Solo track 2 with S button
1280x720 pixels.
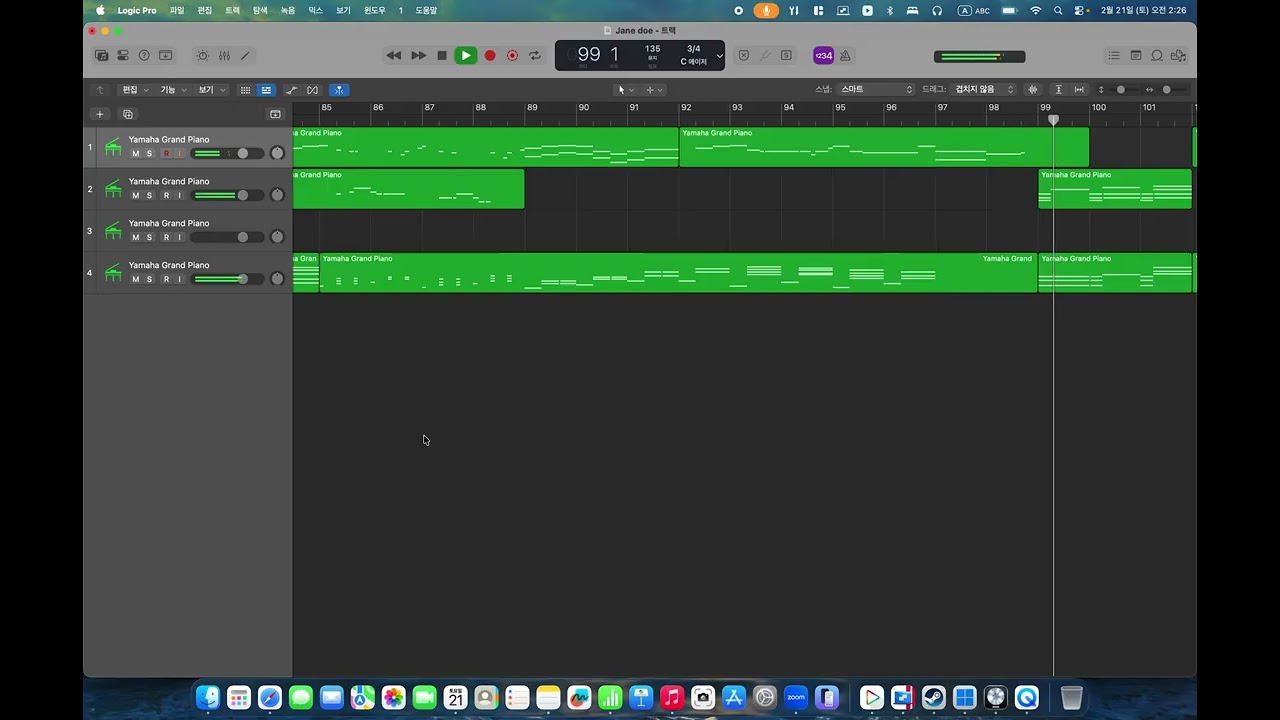[150, 196]
